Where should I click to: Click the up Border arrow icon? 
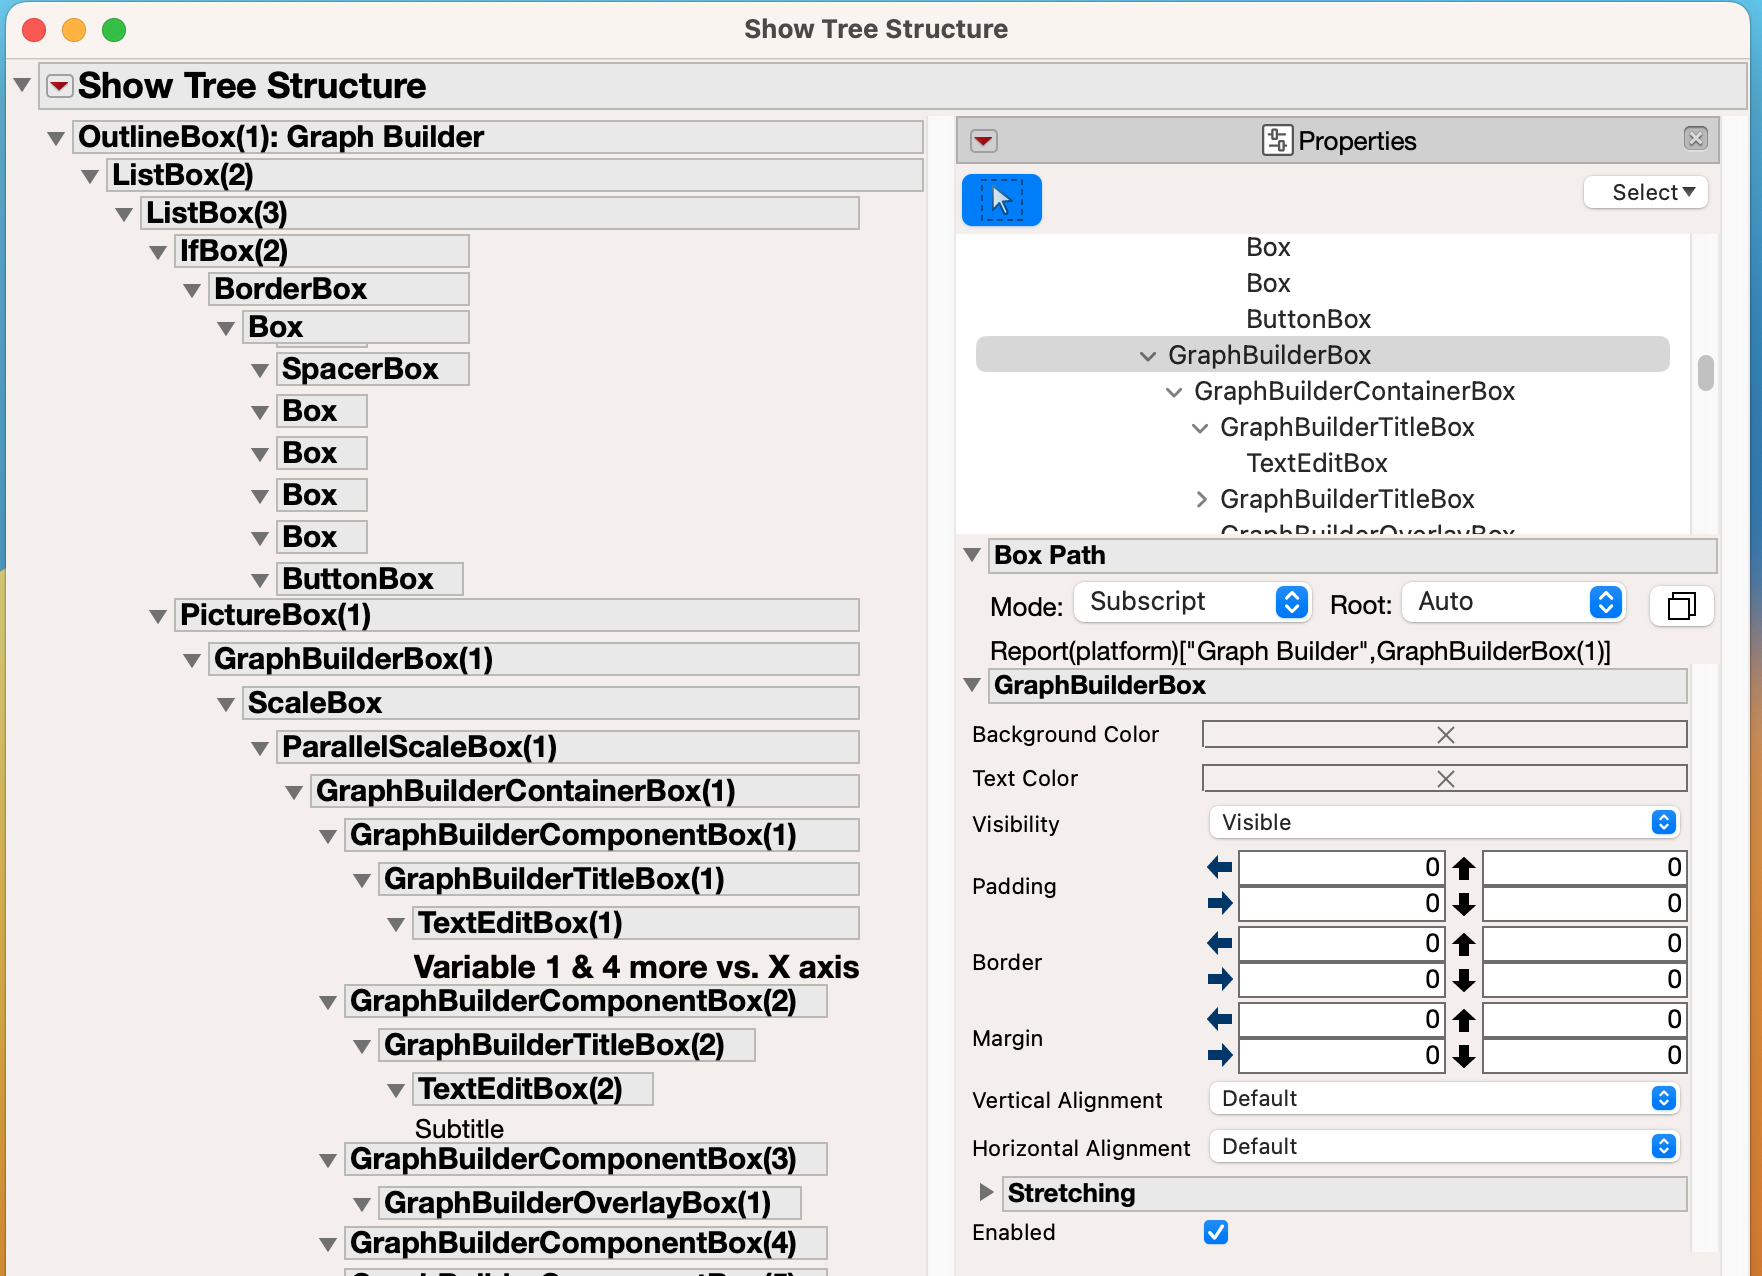coord(1462,943)
